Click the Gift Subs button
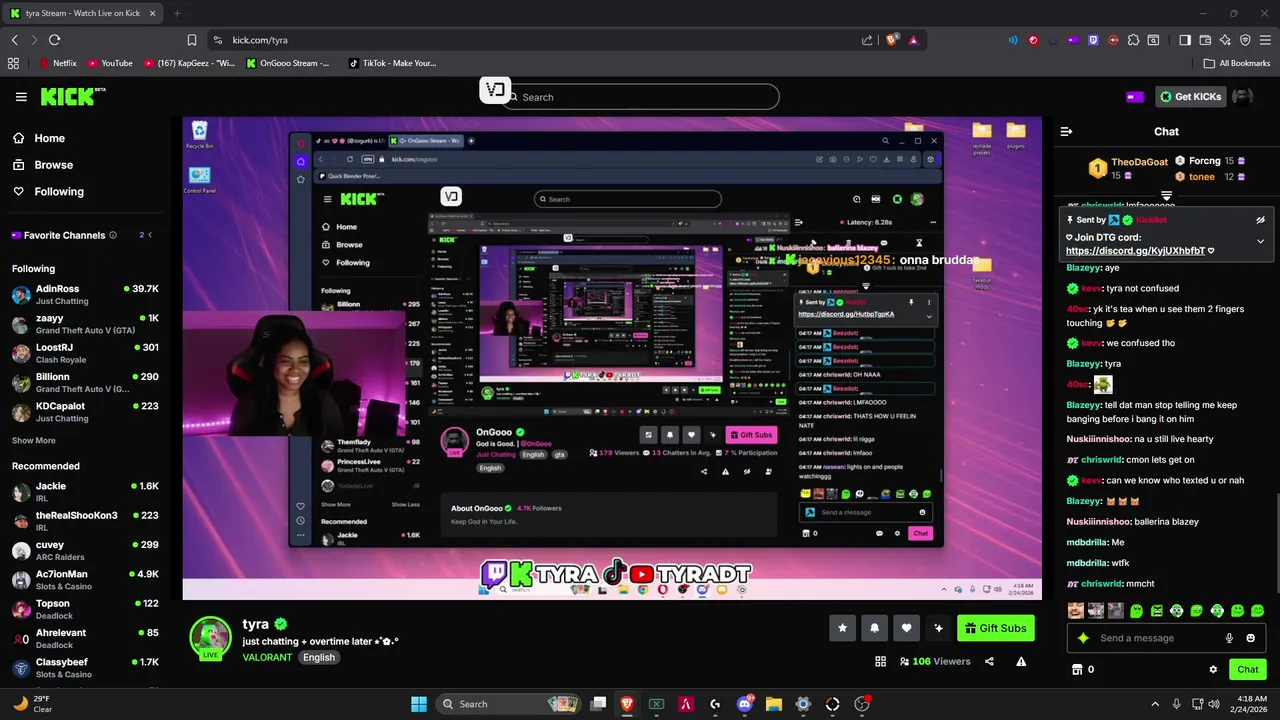This screenshot has width=1280, height=720. tap(995, 628)
